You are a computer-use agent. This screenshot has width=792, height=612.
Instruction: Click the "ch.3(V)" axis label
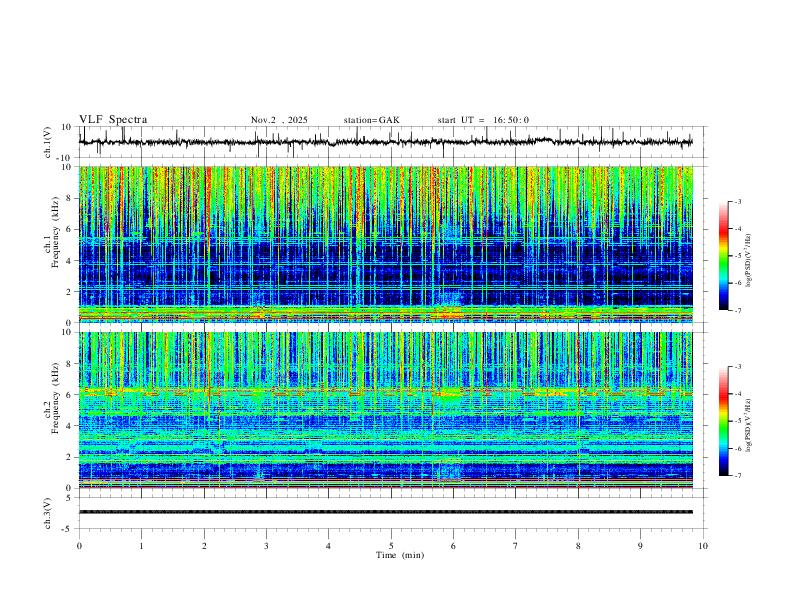point(48,513)
